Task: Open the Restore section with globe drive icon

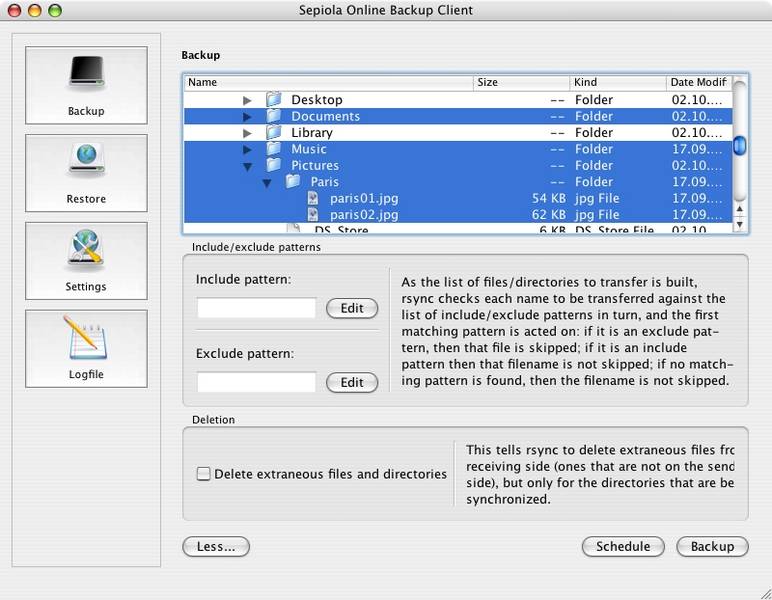Action: (86, 173)
